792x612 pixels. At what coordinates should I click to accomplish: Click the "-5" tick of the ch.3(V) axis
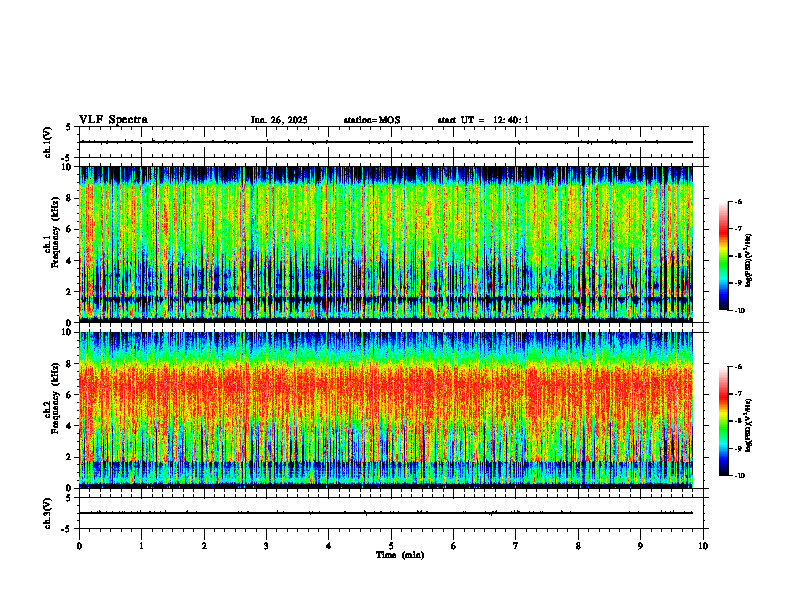click(x=66, y=529)
